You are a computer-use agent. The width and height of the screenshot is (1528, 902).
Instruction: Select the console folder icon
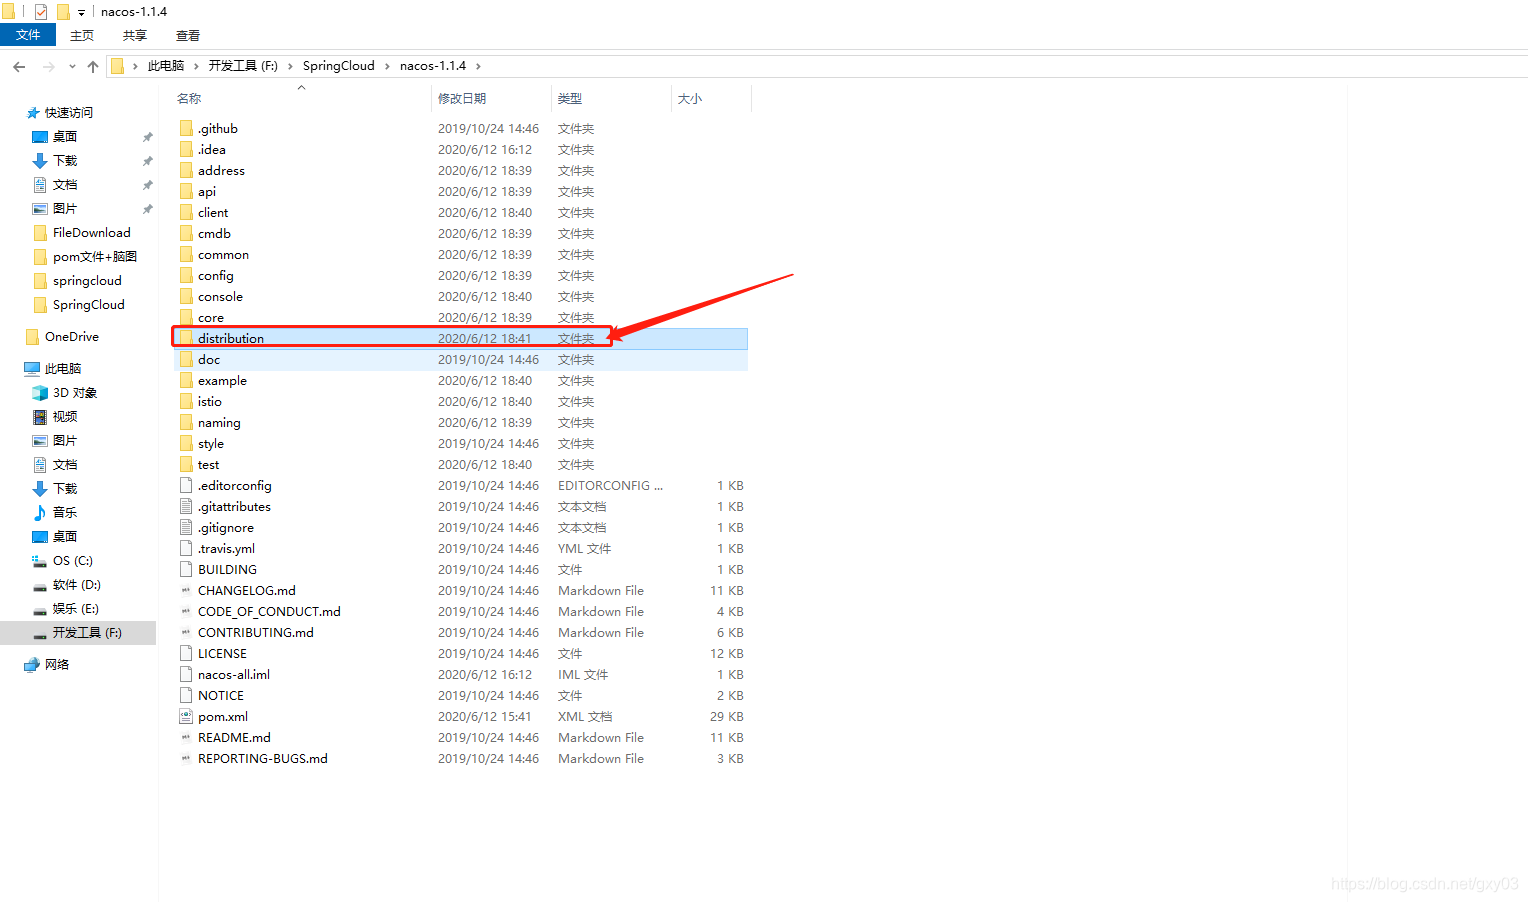(x=186, y=296)
